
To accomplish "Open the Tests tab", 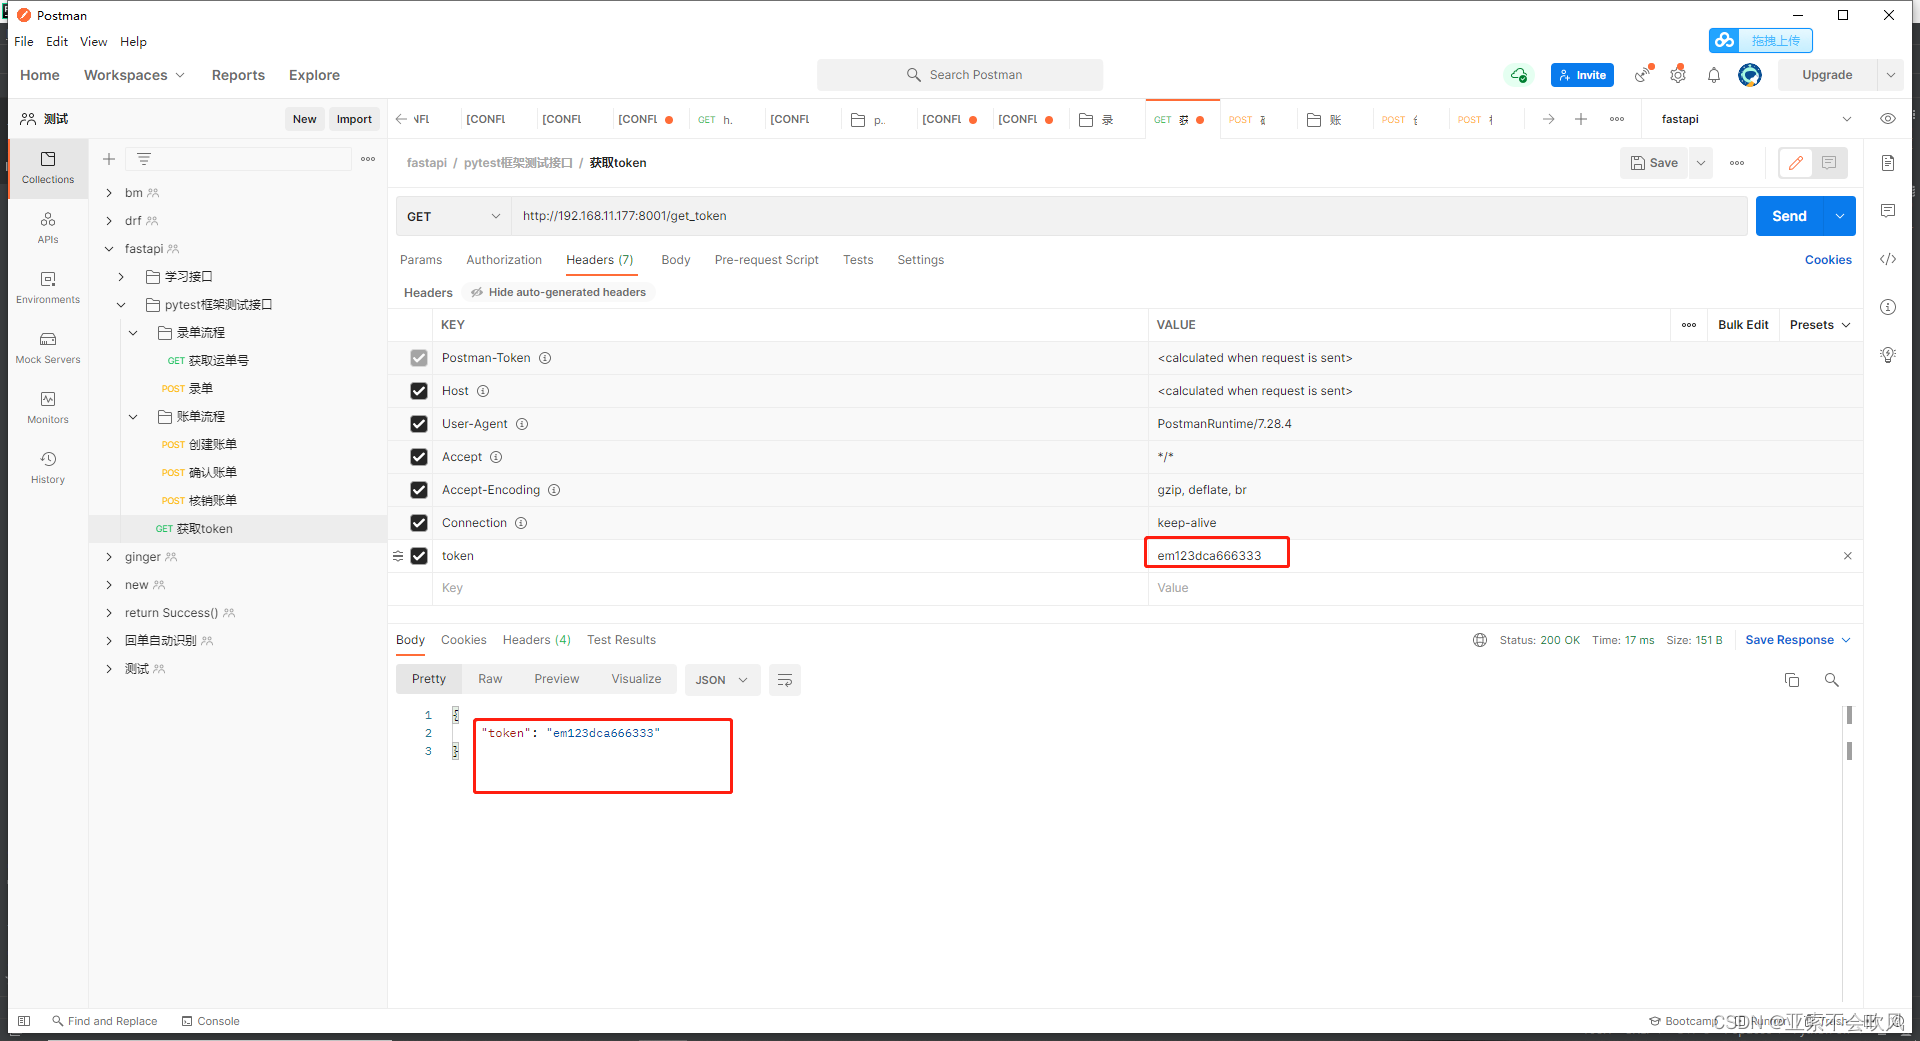I will tap(858, 260).
